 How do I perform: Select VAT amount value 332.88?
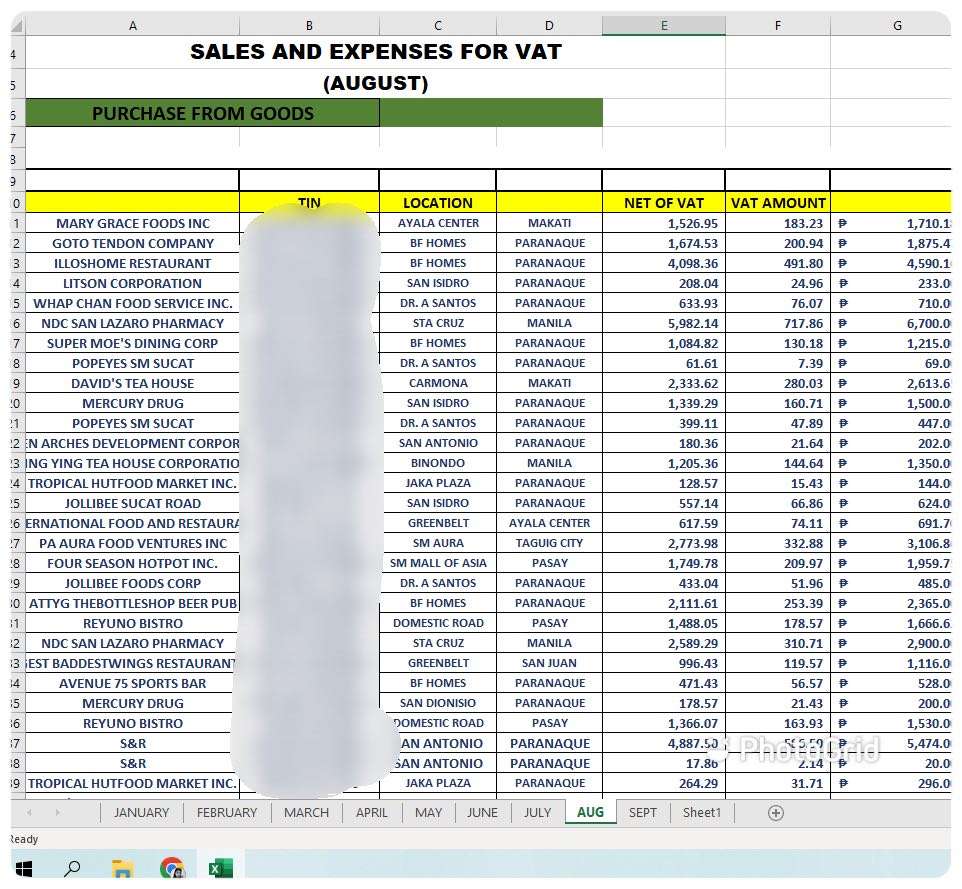coord(777,544)
